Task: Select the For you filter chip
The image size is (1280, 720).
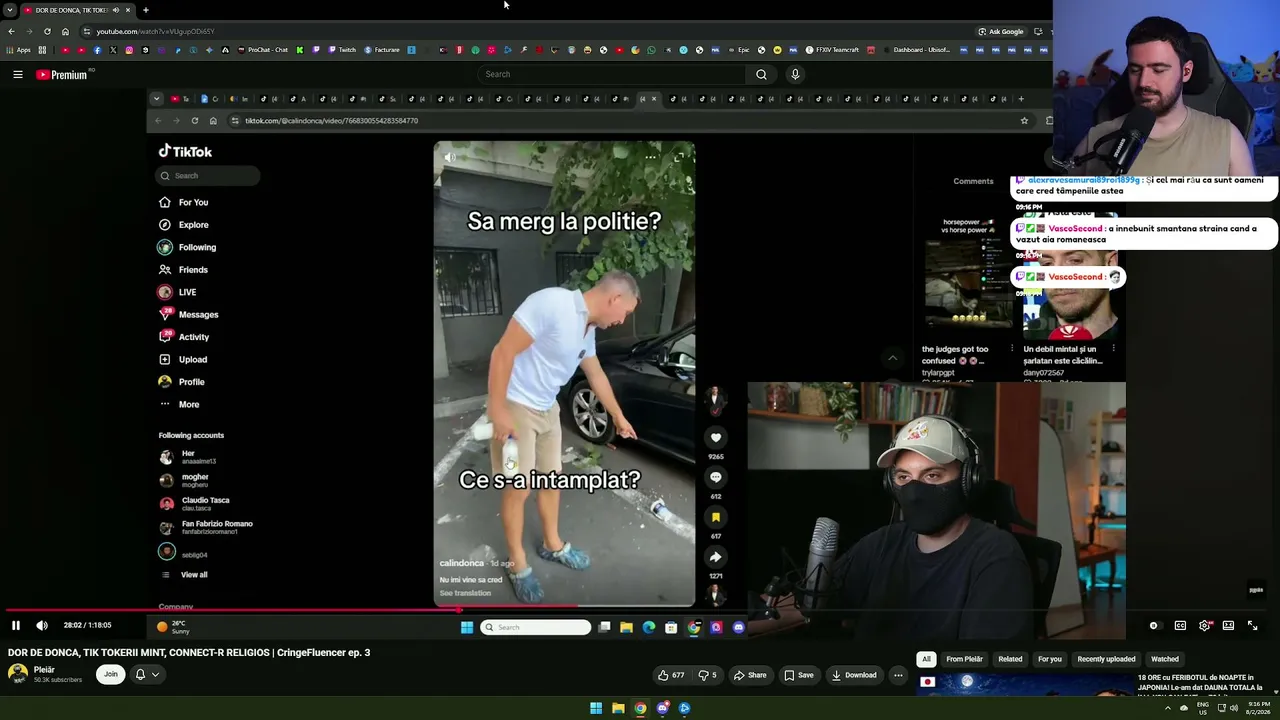Action: tap(1049, 659)
